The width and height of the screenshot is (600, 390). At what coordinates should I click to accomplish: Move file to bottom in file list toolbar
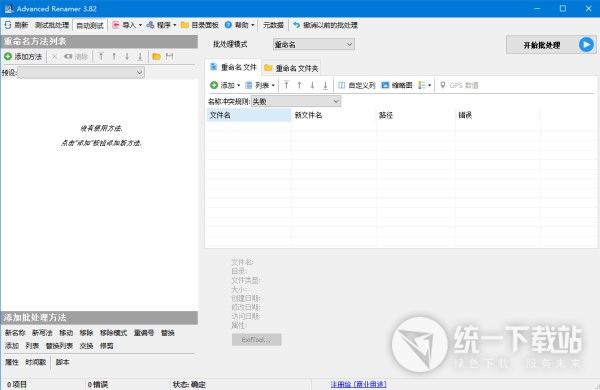click(x=325, y=85)
